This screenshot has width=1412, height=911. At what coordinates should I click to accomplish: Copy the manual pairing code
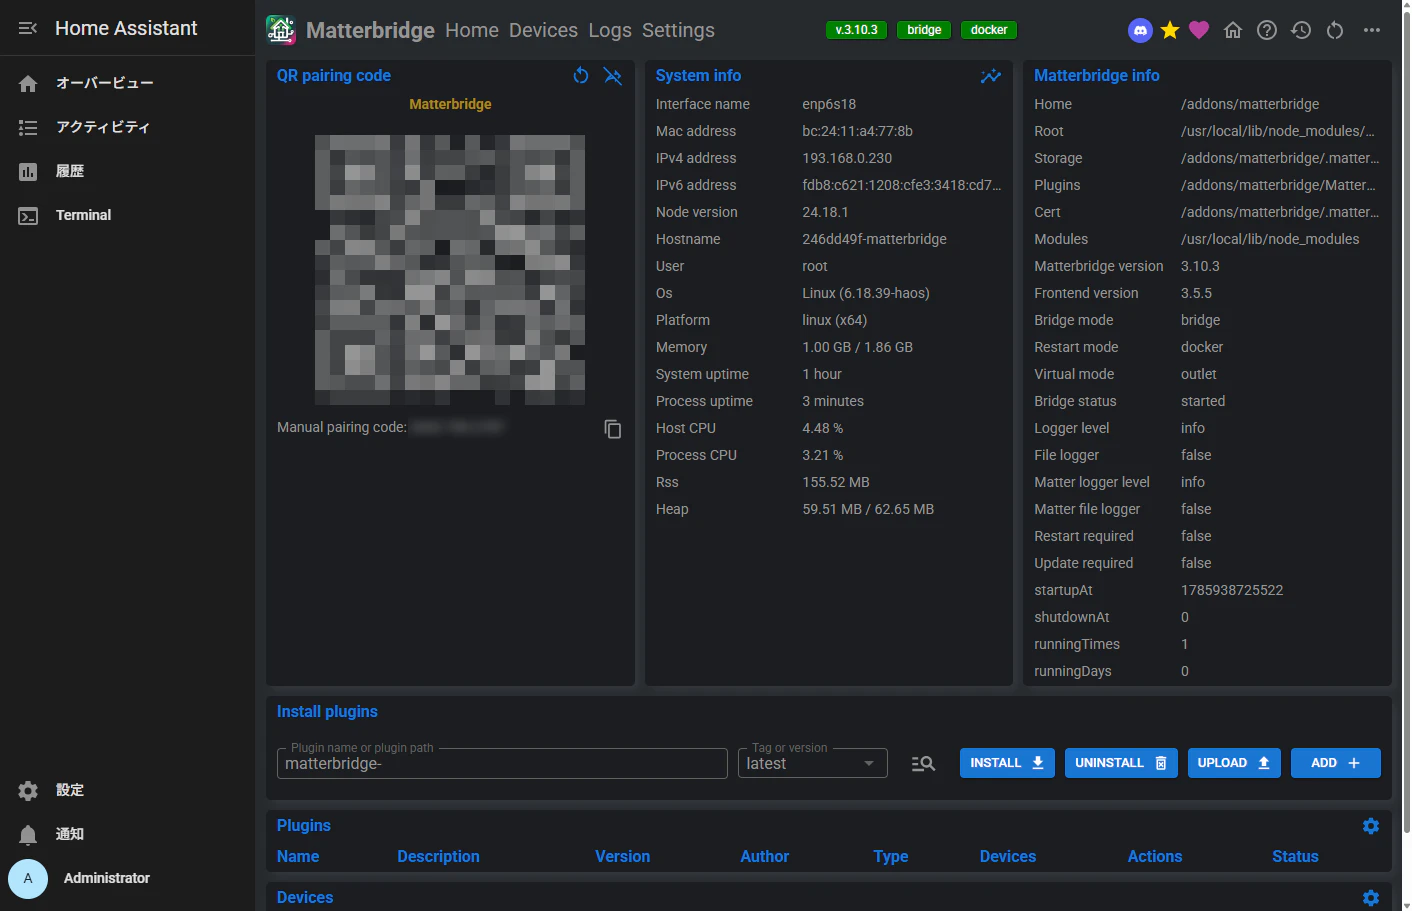point(613,429)
